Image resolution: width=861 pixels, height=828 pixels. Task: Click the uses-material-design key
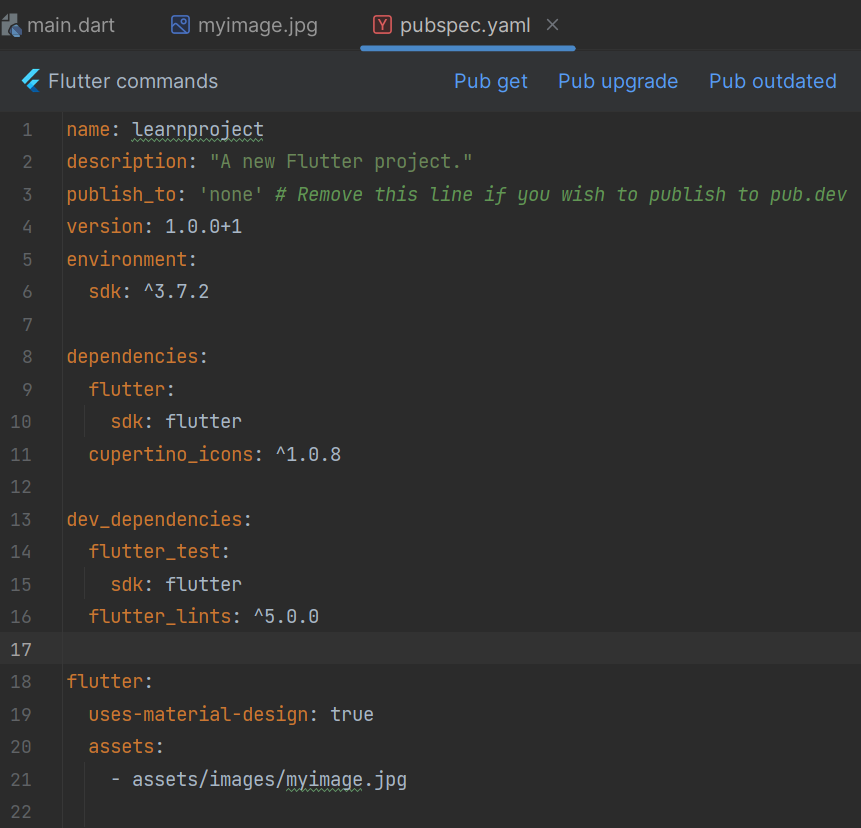coord(198,714)
